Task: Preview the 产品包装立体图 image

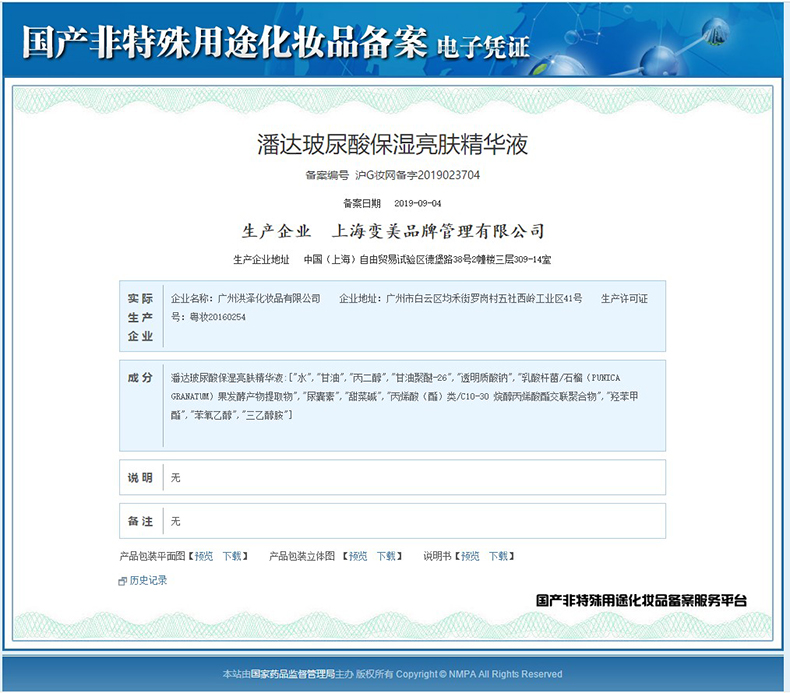Action: [358, 556]
